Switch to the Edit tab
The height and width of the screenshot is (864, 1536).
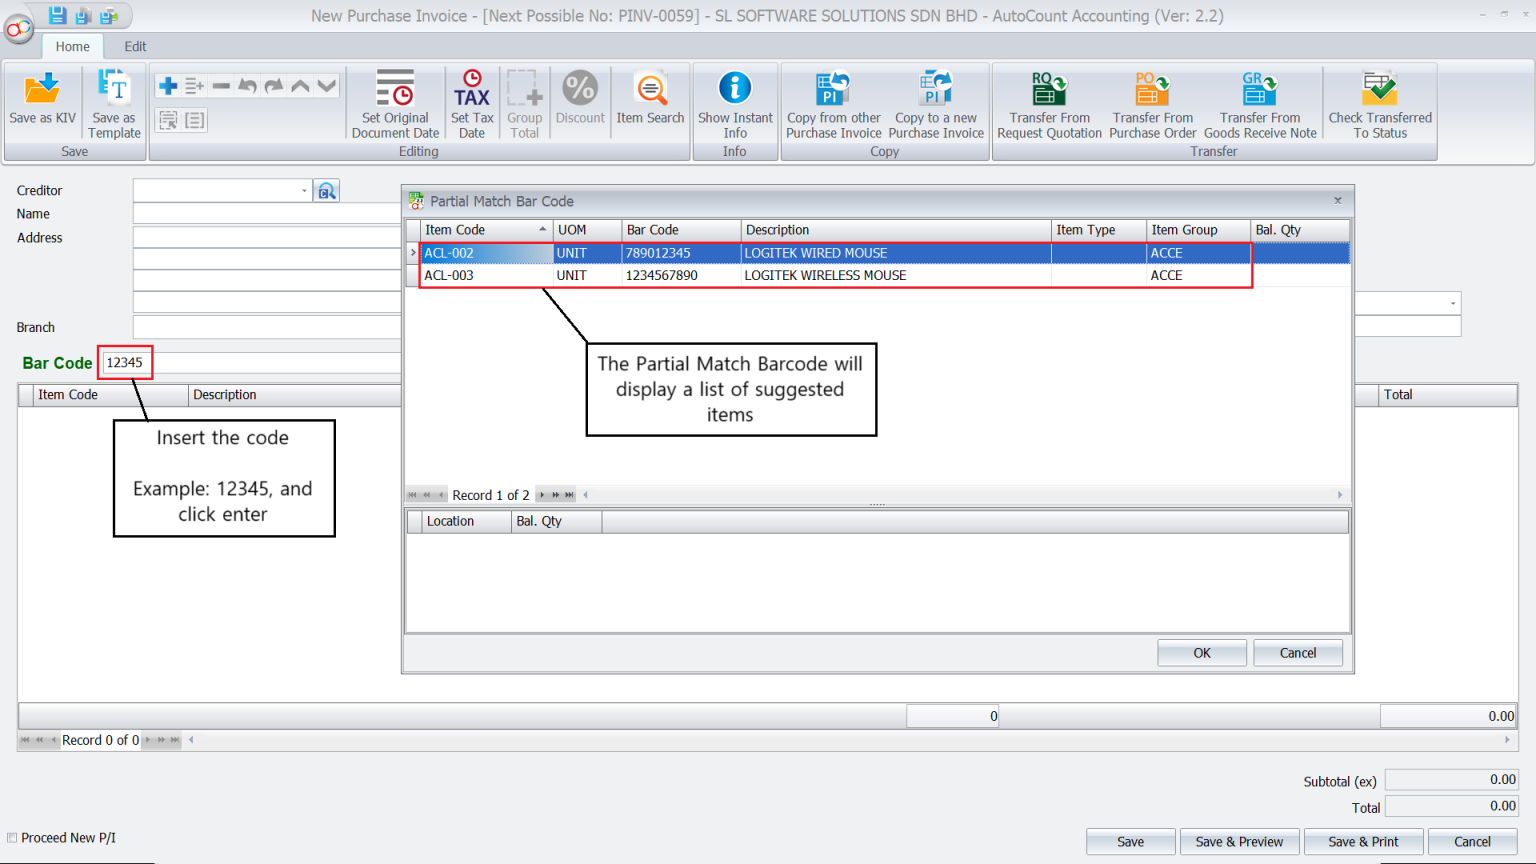coord(134,46)
